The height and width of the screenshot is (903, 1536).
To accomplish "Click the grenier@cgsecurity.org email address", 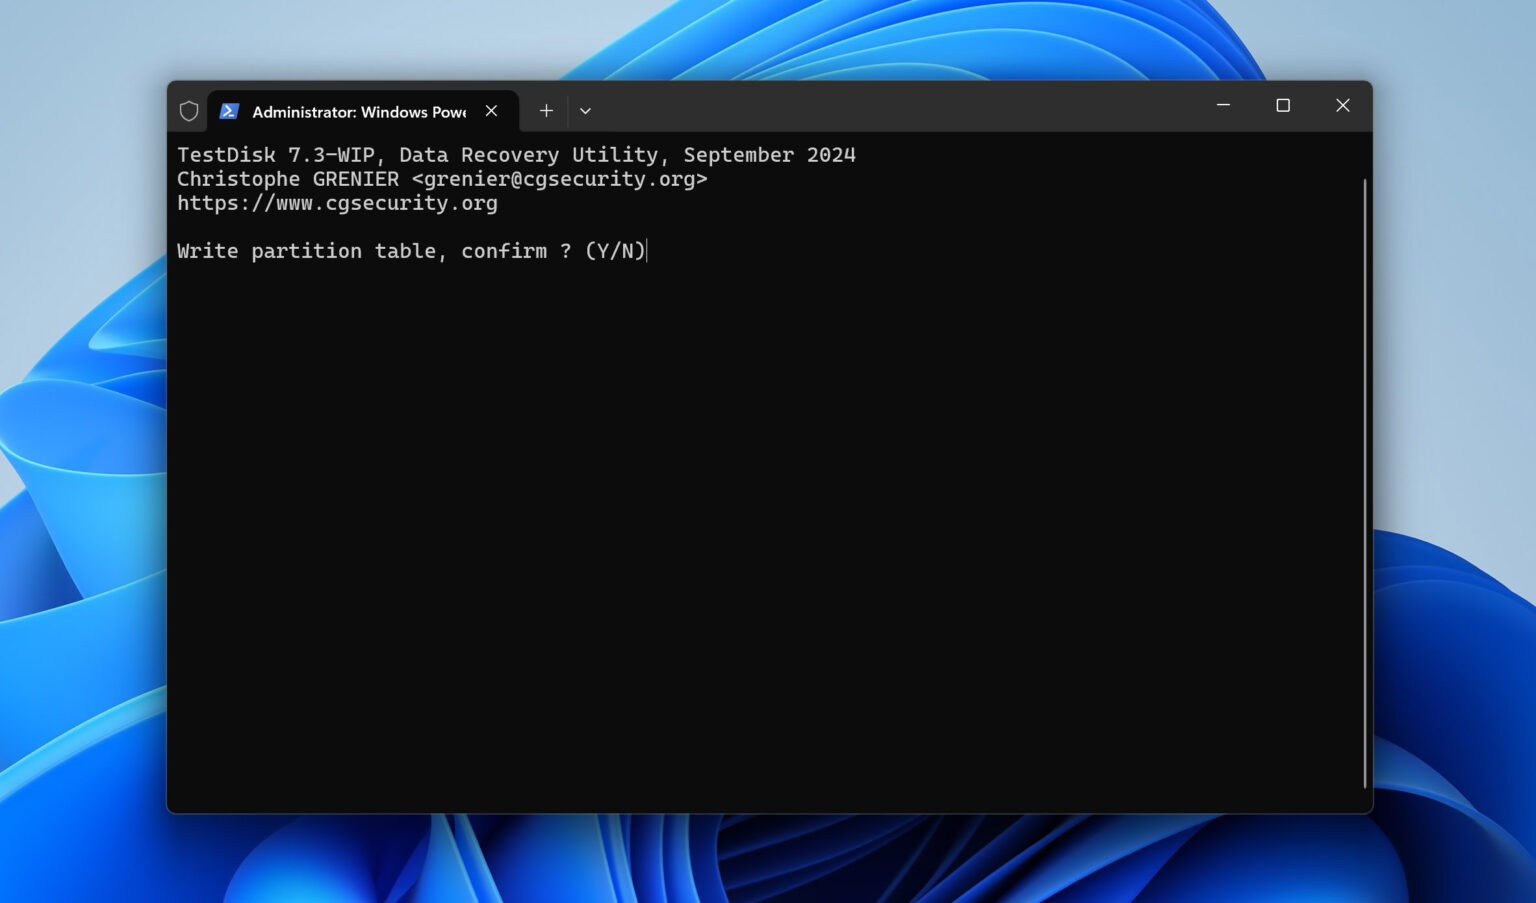I will point(560,179).
